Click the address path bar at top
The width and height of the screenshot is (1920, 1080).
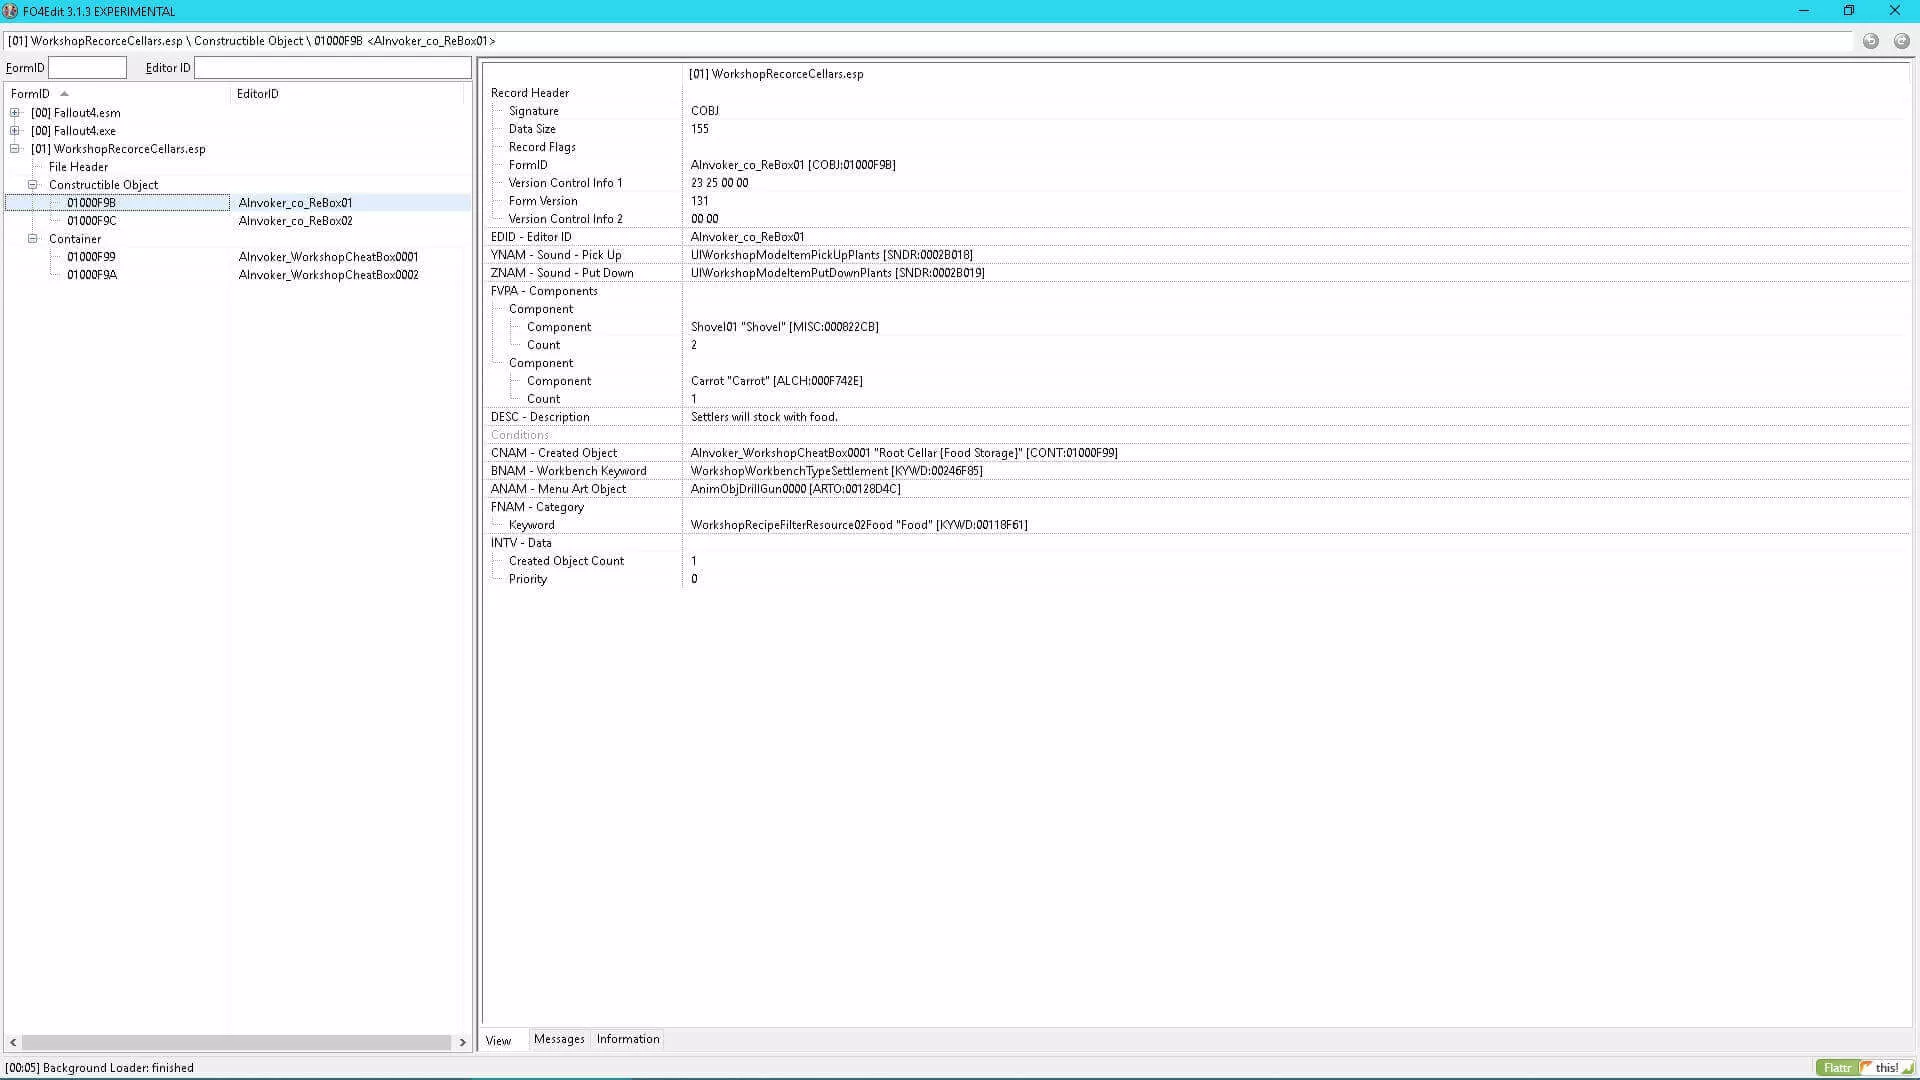[x=928, y=41]
